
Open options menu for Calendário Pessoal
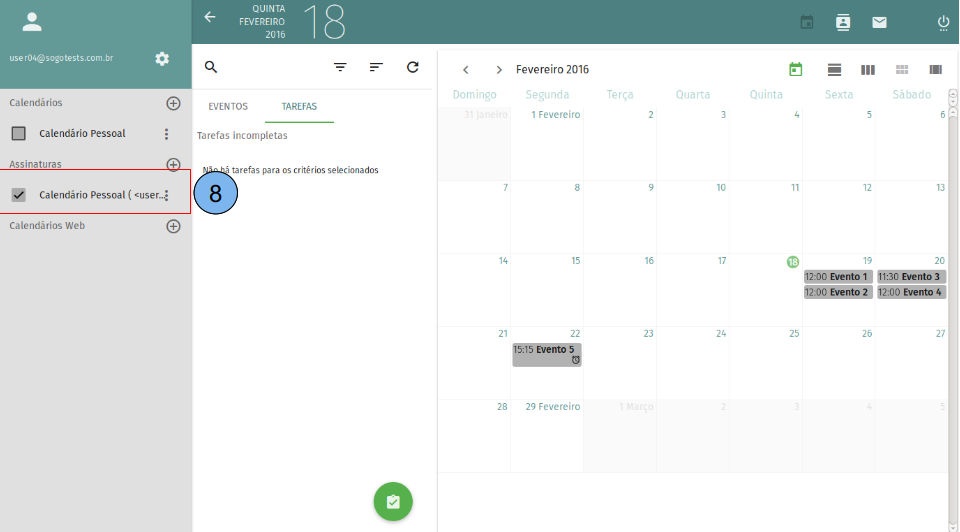[166, 134]
